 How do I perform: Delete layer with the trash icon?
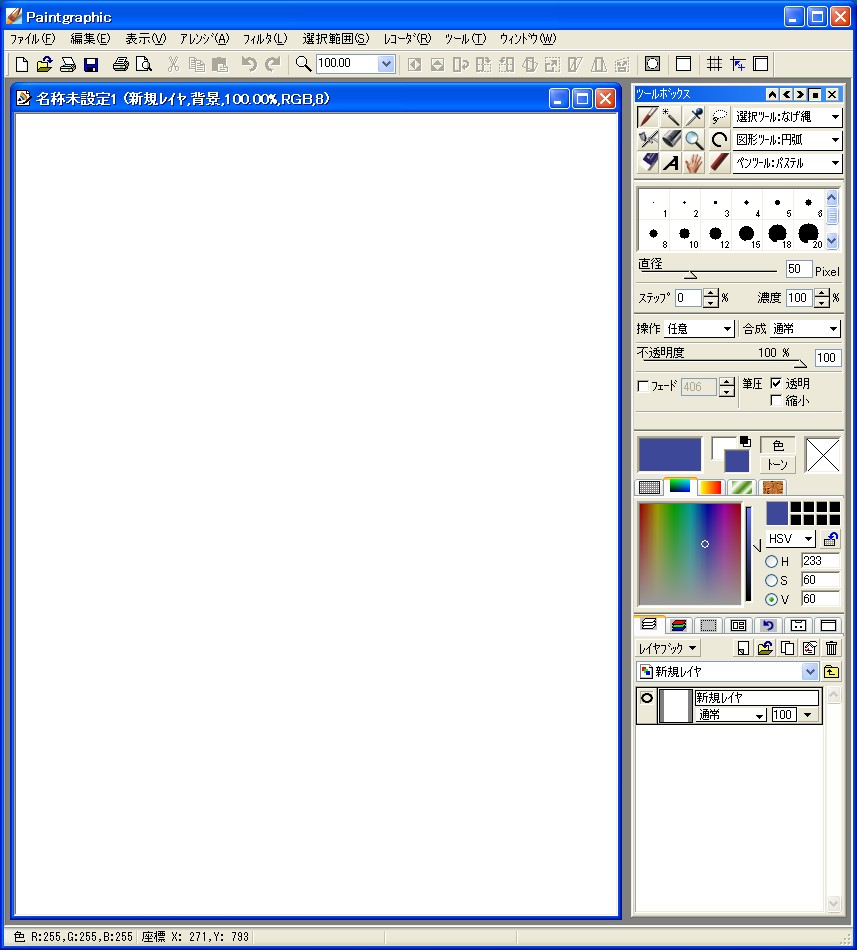(832, 648)
